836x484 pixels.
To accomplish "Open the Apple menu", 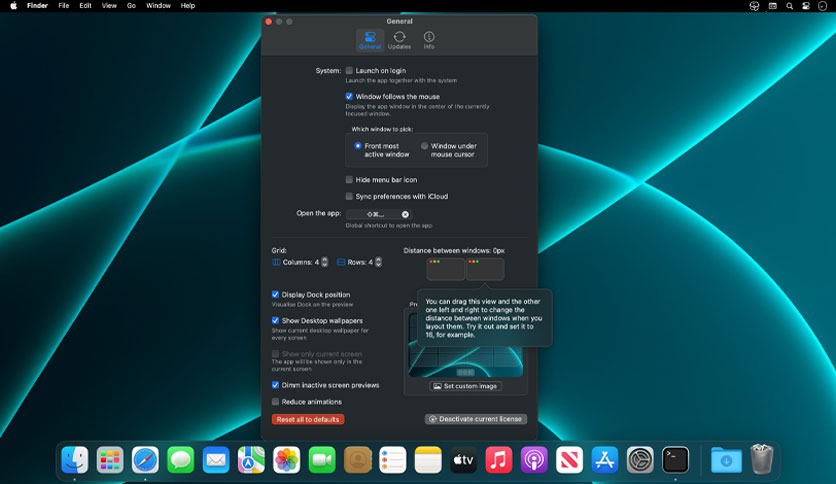I will click(13, 6).
